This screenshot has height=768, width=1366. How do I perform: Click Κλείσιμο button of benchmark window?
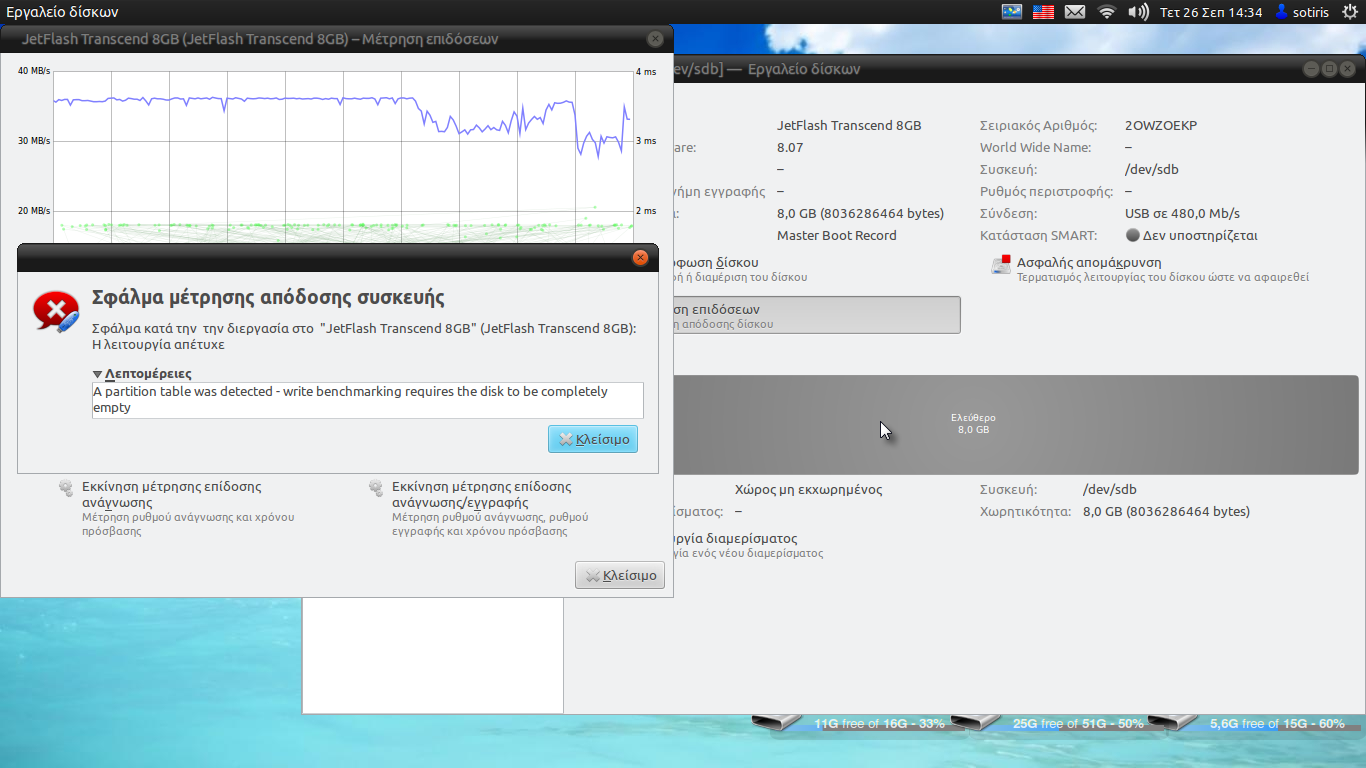click(620, 575)
